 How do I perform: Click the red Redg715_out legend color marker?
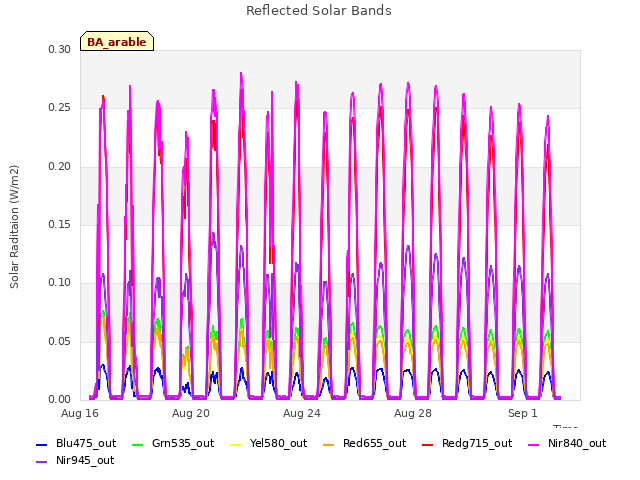[x=428, y=444]
